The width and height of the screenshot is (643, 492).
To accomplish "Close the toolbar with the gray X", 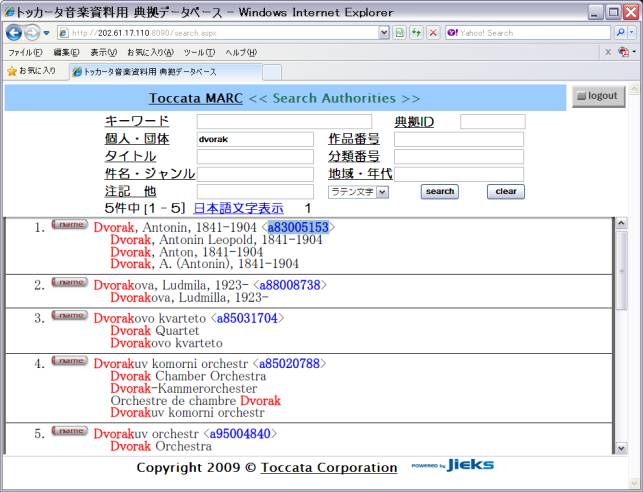I will pos(608,52).
